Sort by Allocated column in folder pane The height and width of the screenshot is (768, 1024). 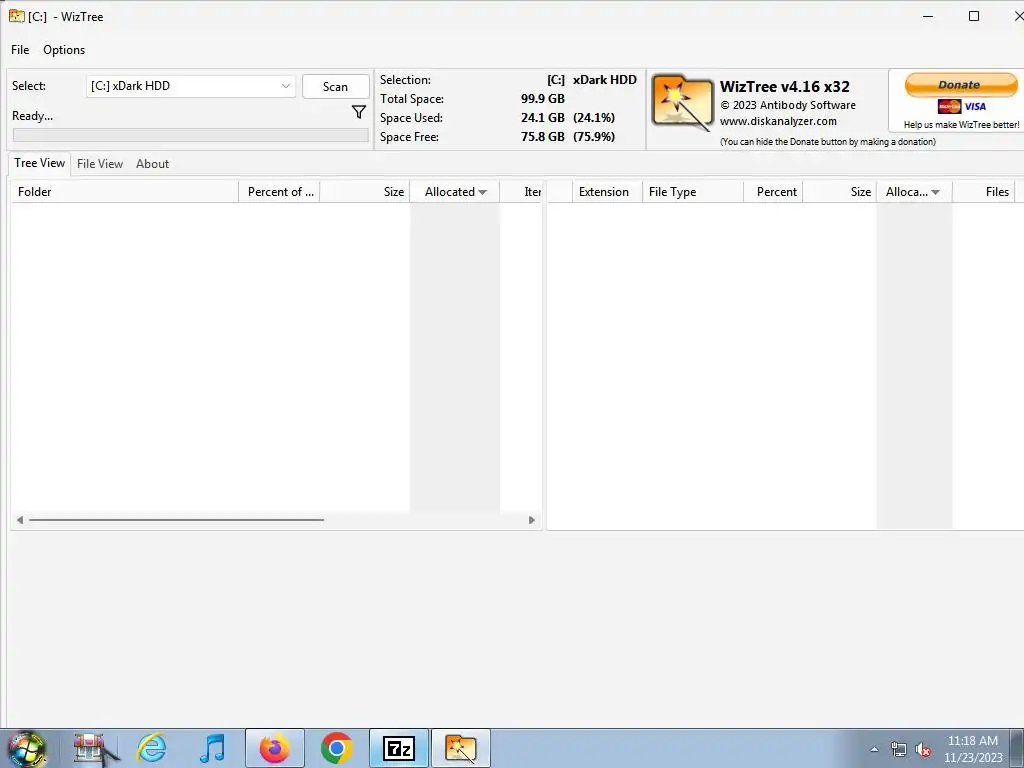point(455,192)
